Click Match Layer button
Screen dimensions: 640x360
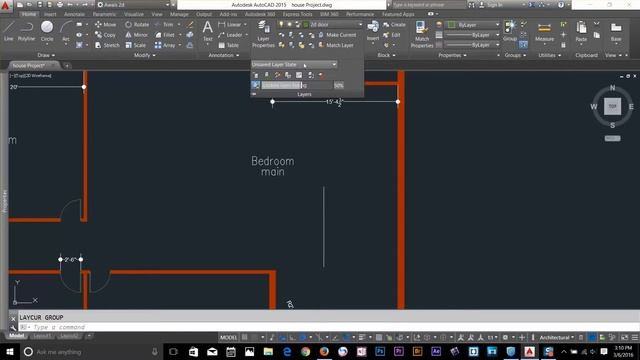click(336, 45)
